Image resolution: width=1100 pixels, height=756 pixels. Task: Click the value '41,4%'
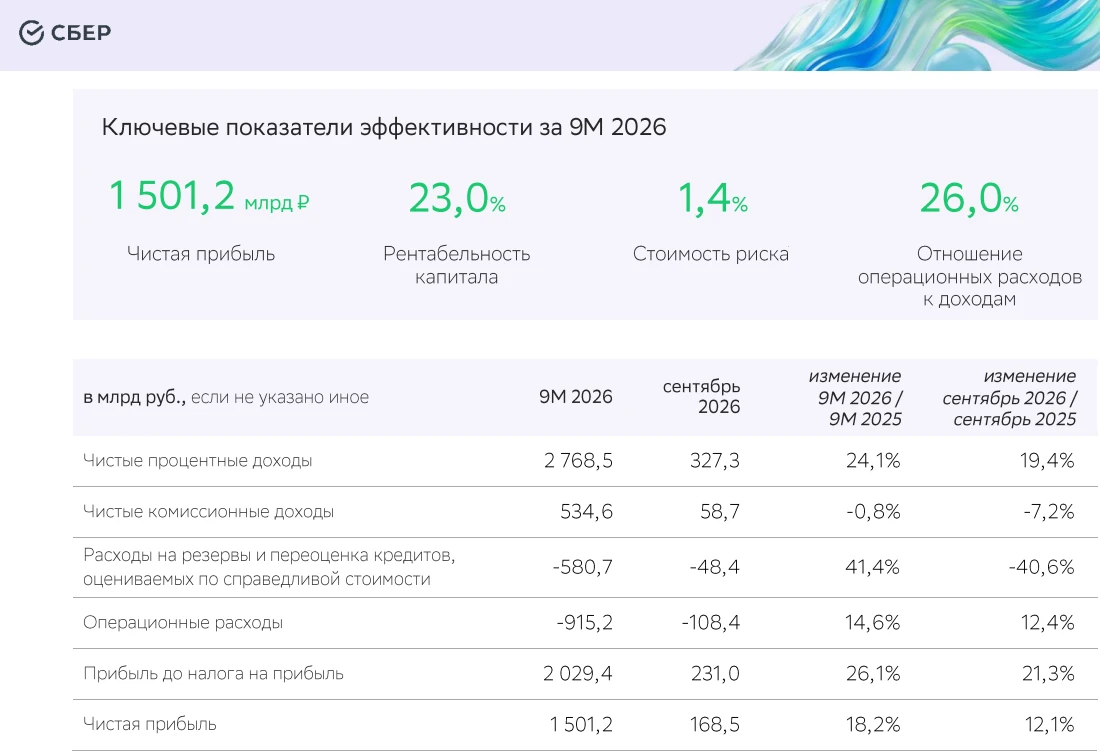[x=873, y=567]
